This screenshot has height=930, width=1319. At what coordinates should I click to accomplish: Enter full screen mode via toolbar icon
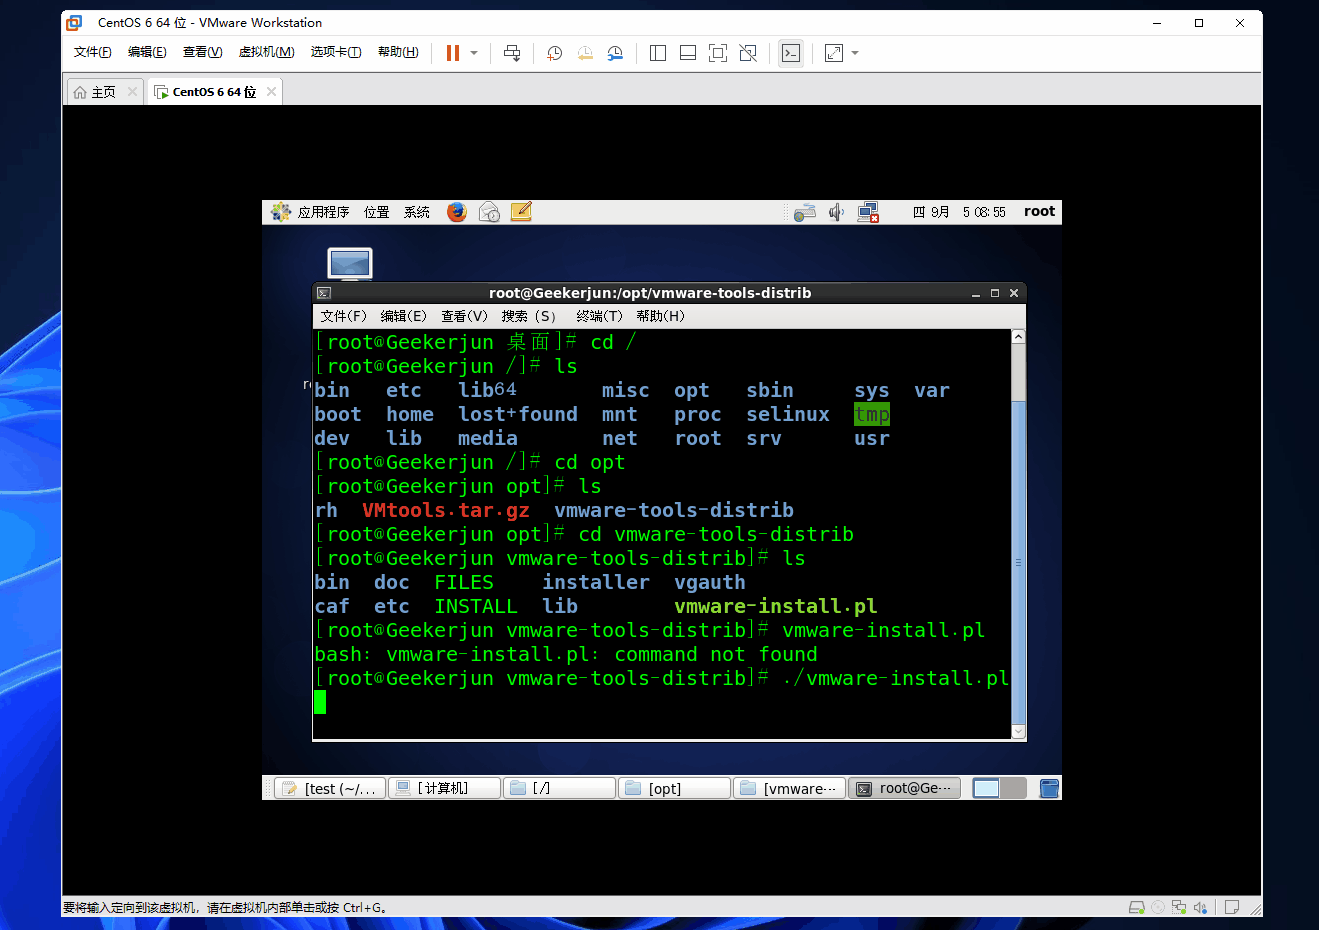718,53
